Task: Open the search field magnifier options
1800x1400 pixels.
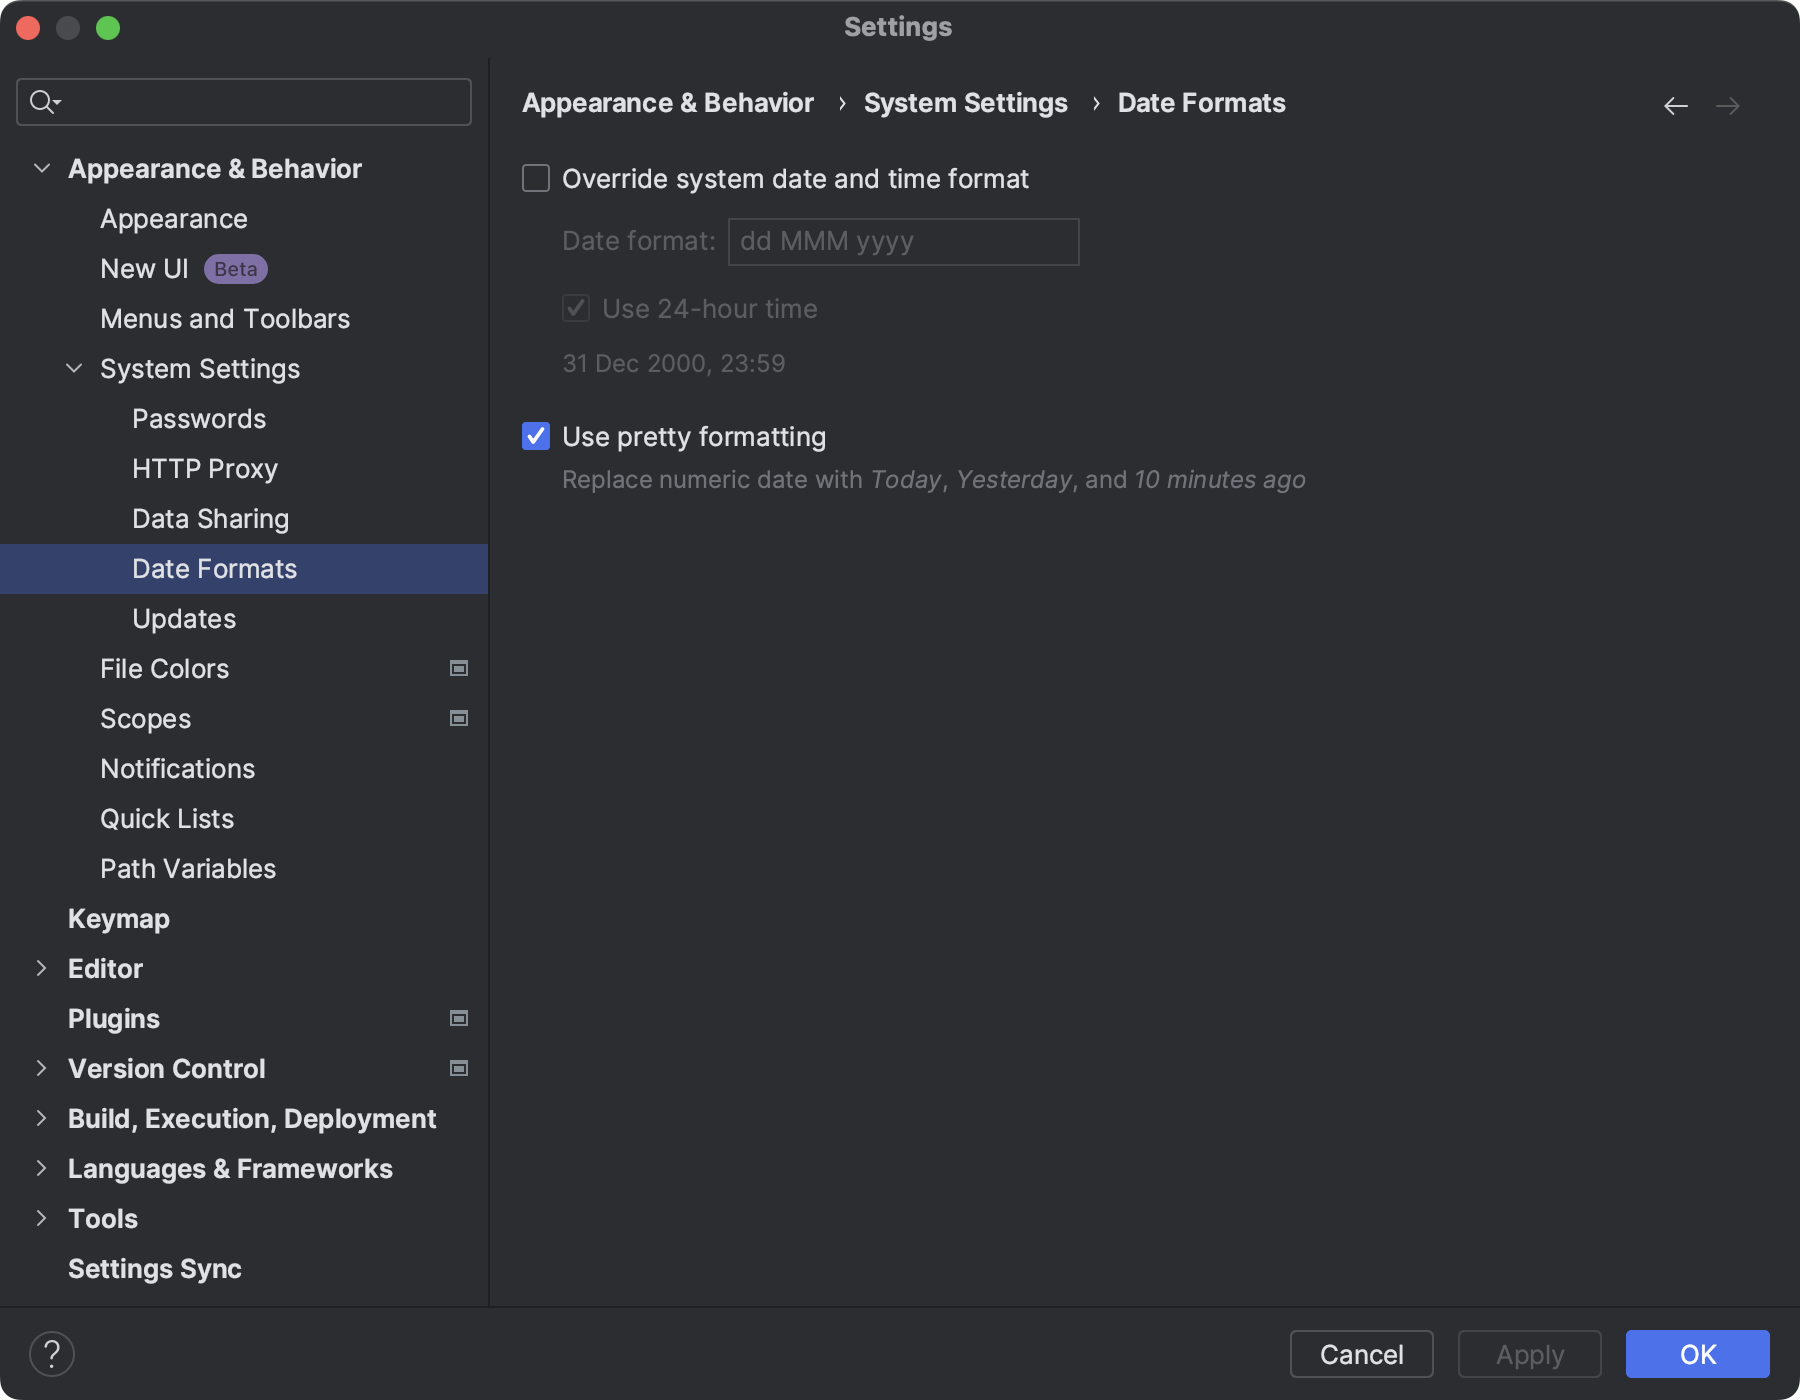Action: pos(44,101)
